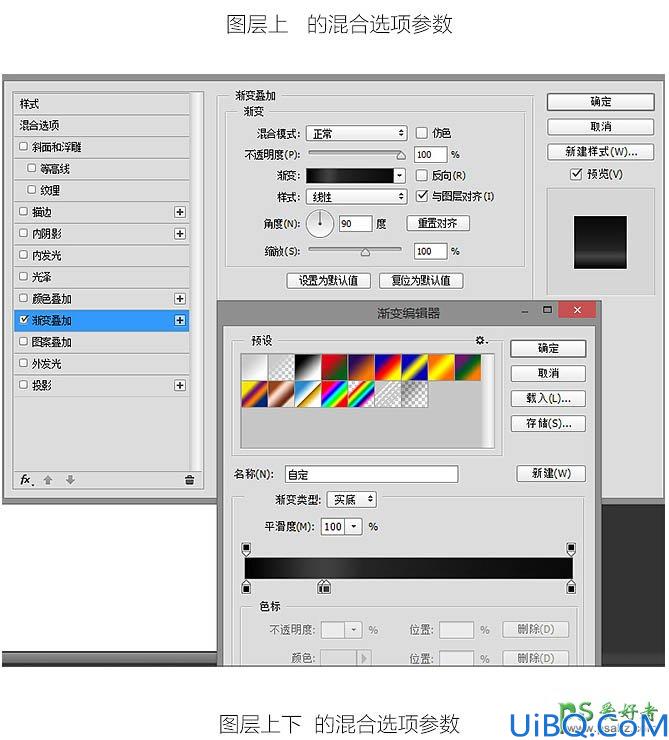Click the 不透明度(P) slider handle

point(401,155)
